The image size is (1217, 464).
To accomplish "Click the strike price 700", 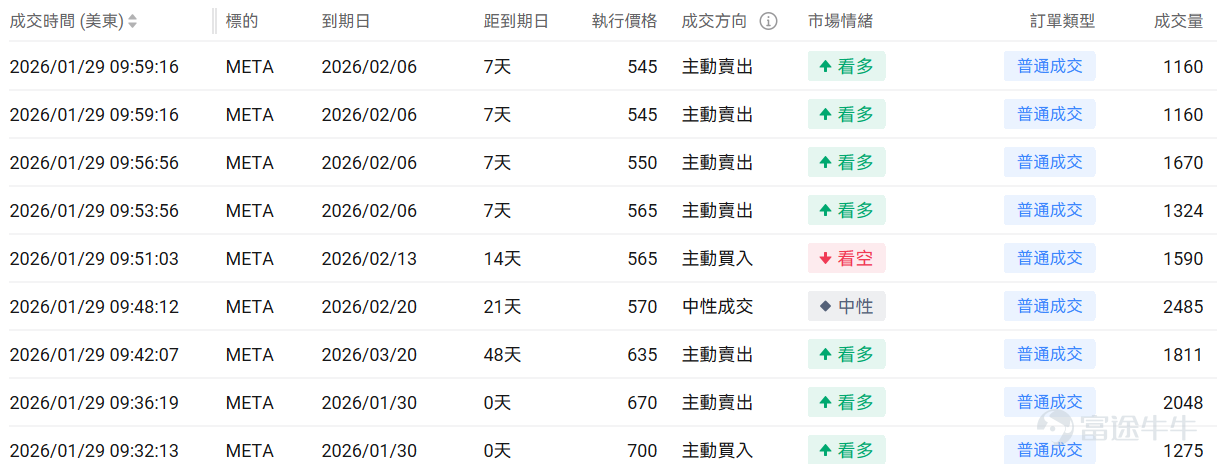I will (x=643, y=451).
